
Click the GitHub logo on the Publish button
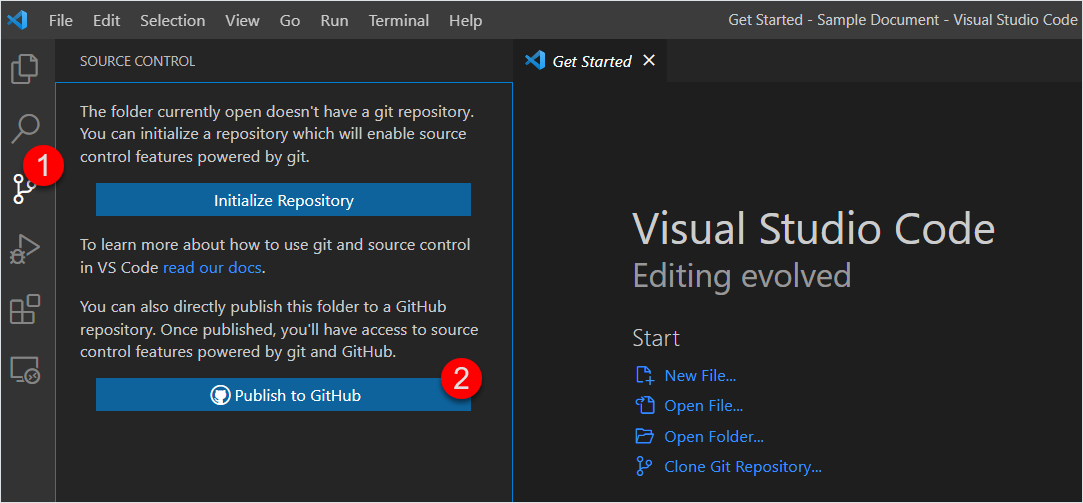[220, 395]
